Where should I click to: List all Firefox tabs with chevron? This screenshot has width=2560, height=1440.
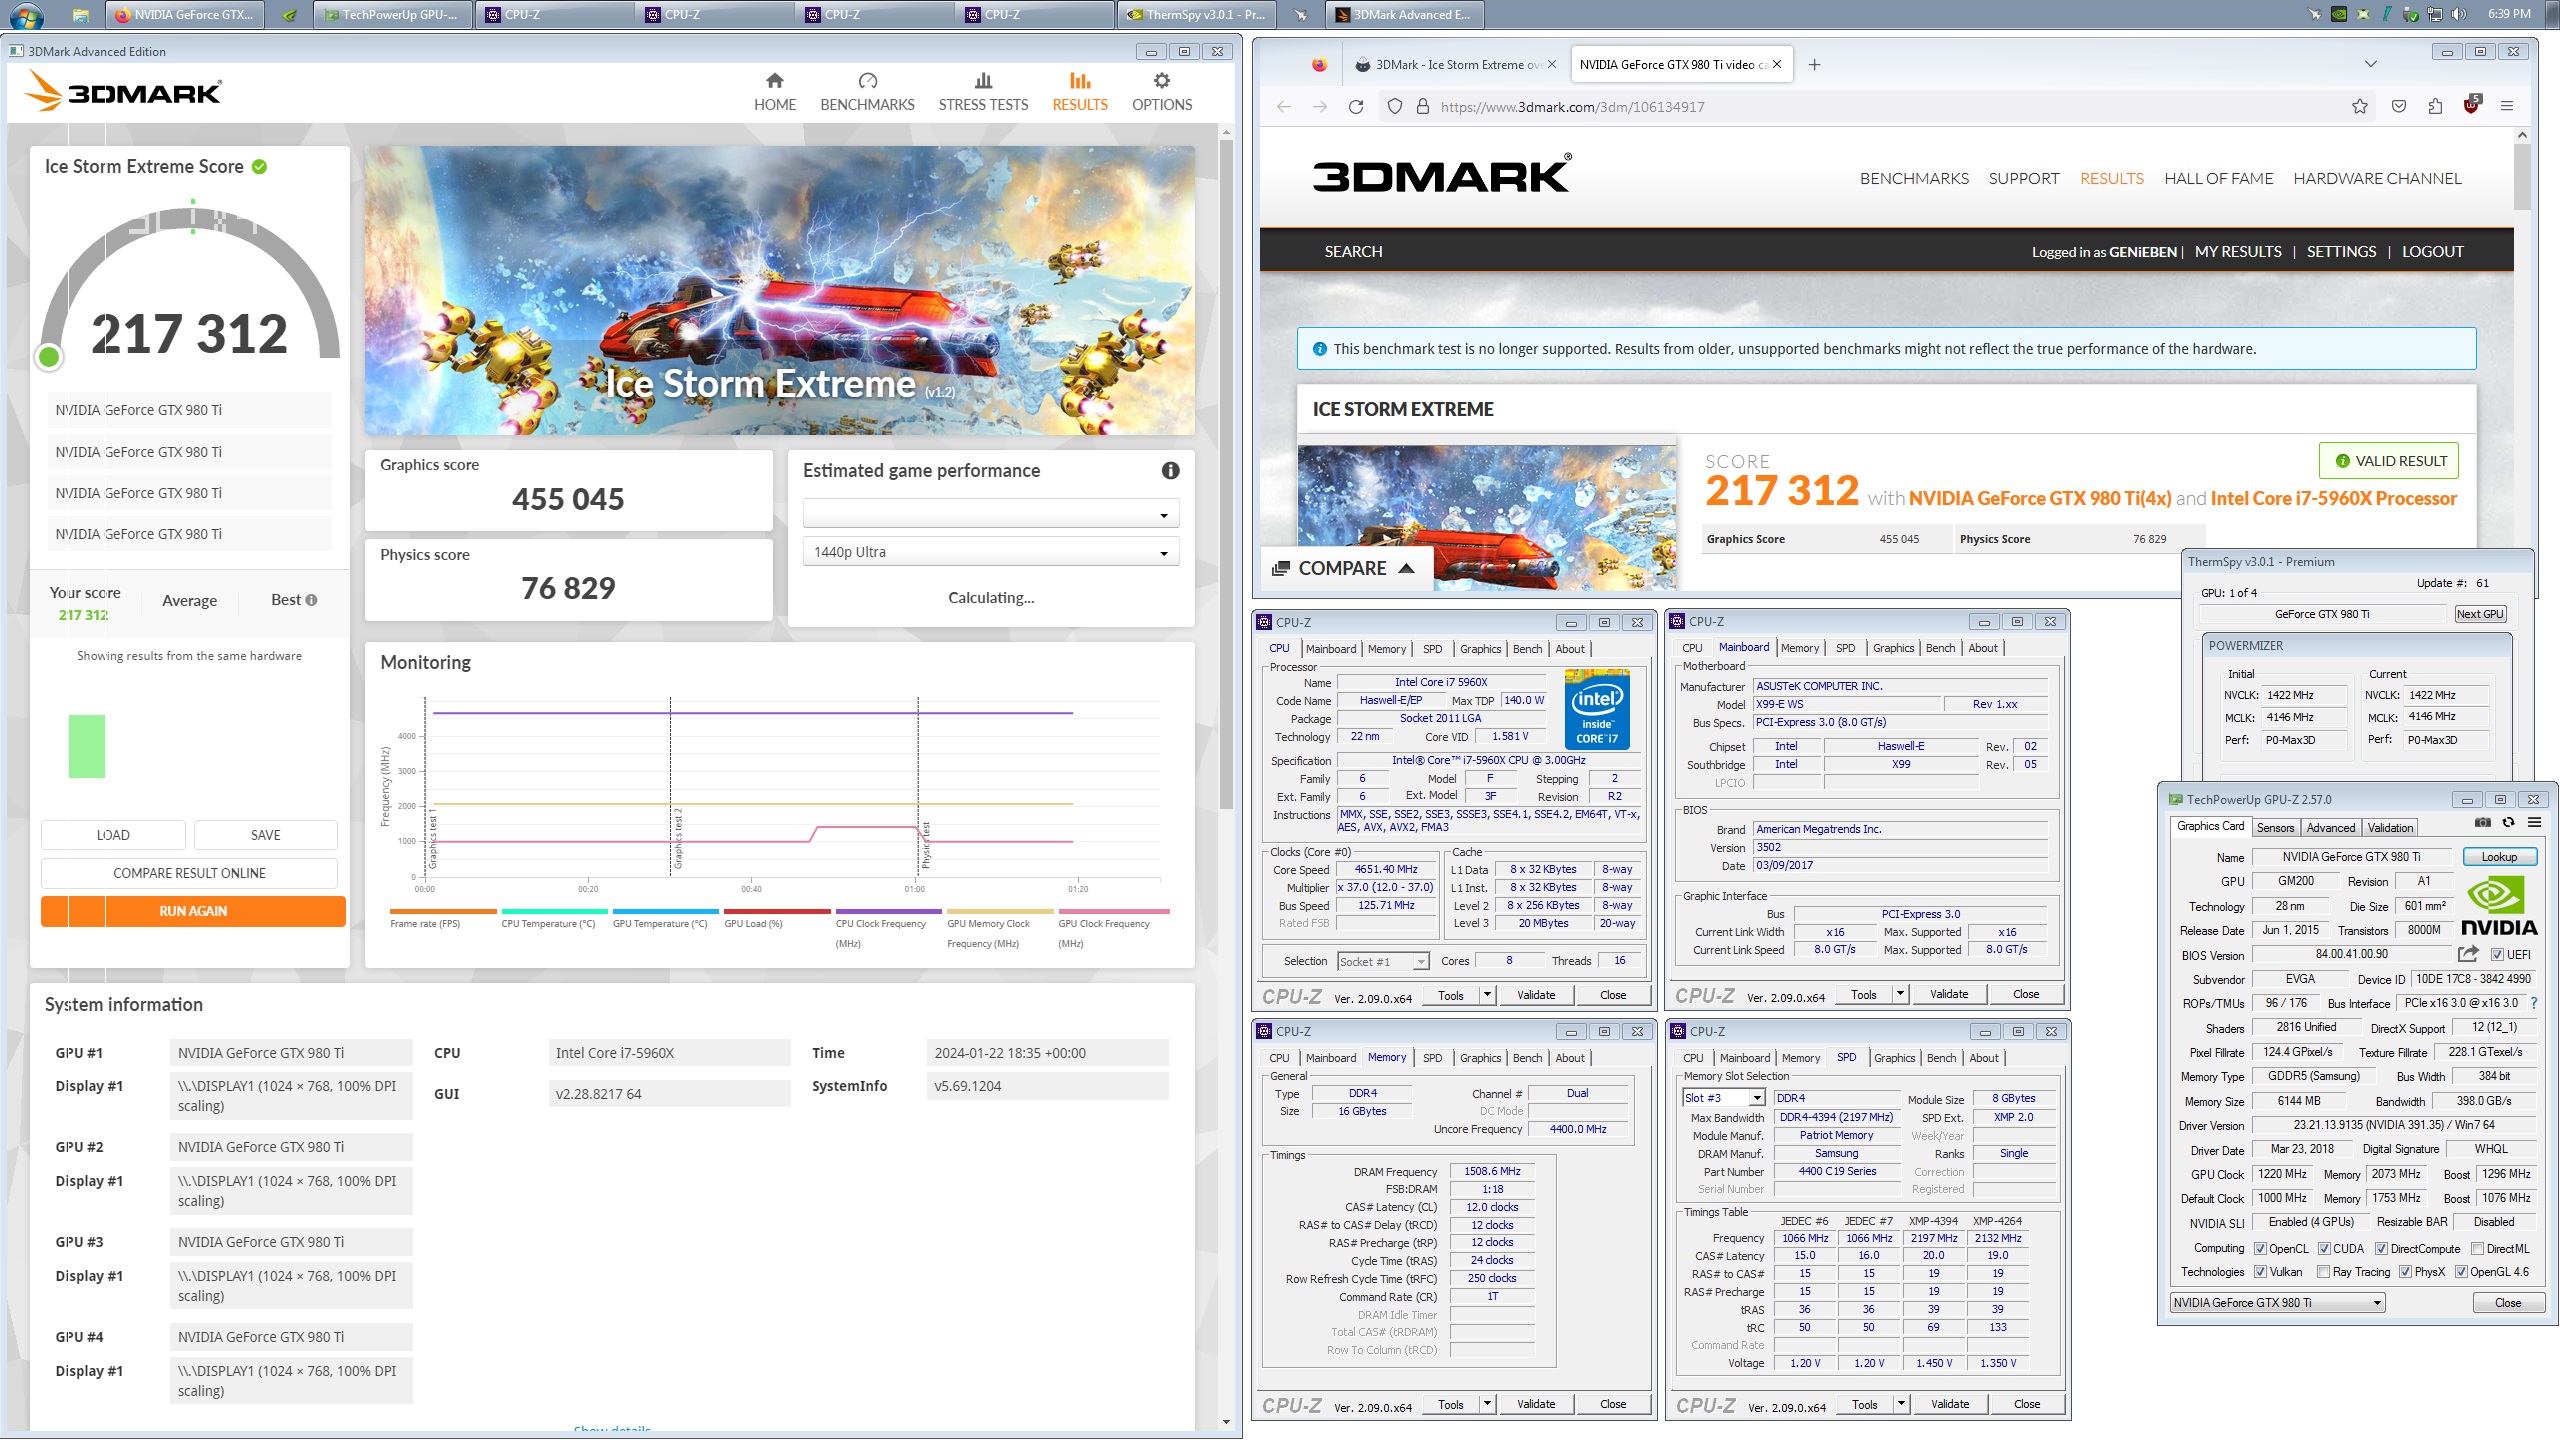click(2370, 64)
